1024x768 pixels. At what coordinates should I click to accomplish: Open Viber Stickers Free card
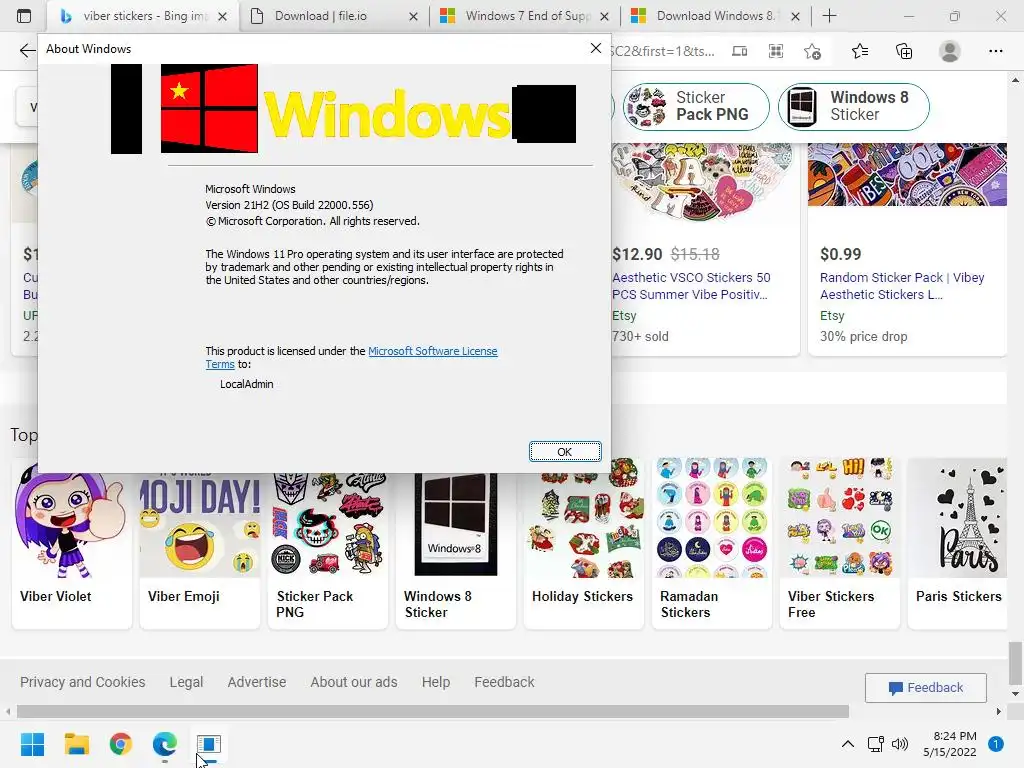click(x=840, y=543)
